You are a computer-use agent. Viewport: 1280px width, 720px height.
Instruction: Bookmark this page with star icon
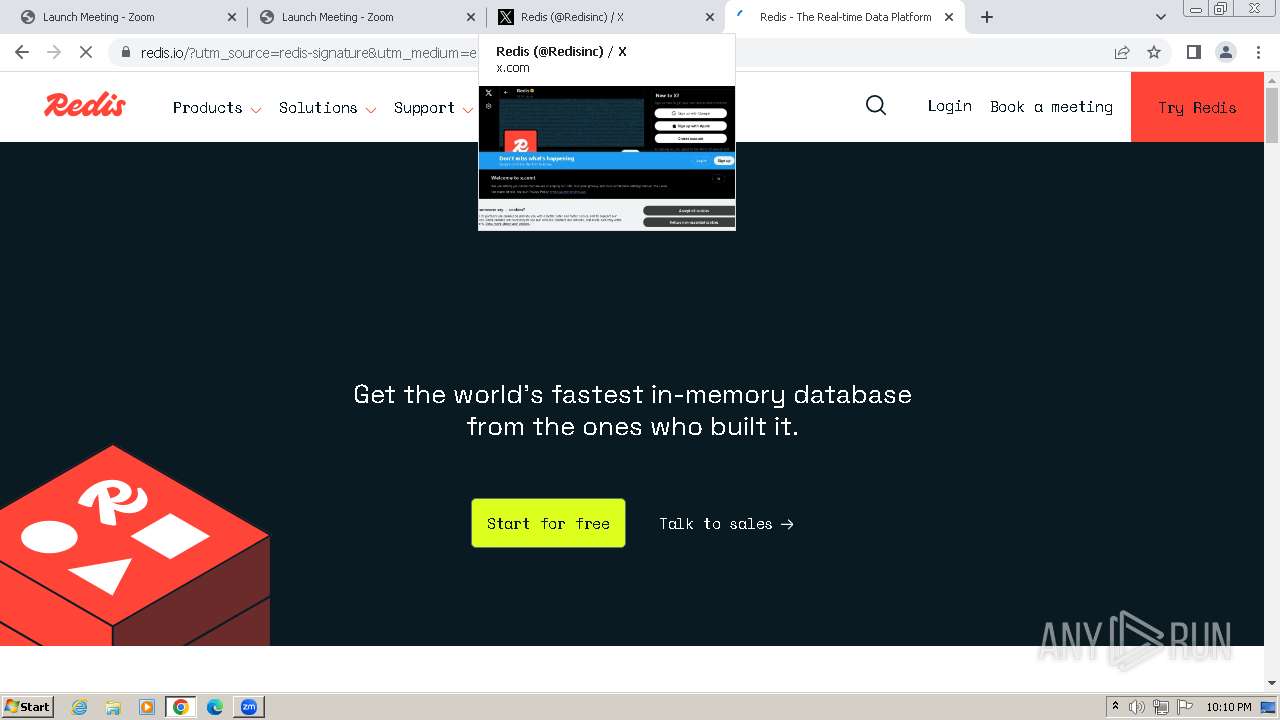[x=1154, y=52]
